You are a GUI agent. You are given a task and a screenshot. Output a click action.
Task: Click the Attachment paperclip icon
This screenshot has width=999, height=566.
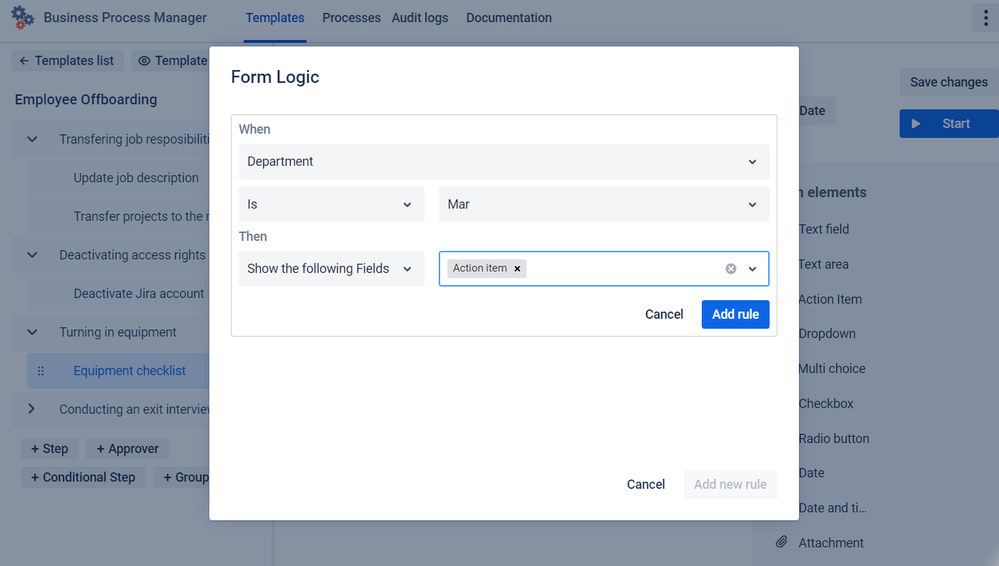click(782, 542)
